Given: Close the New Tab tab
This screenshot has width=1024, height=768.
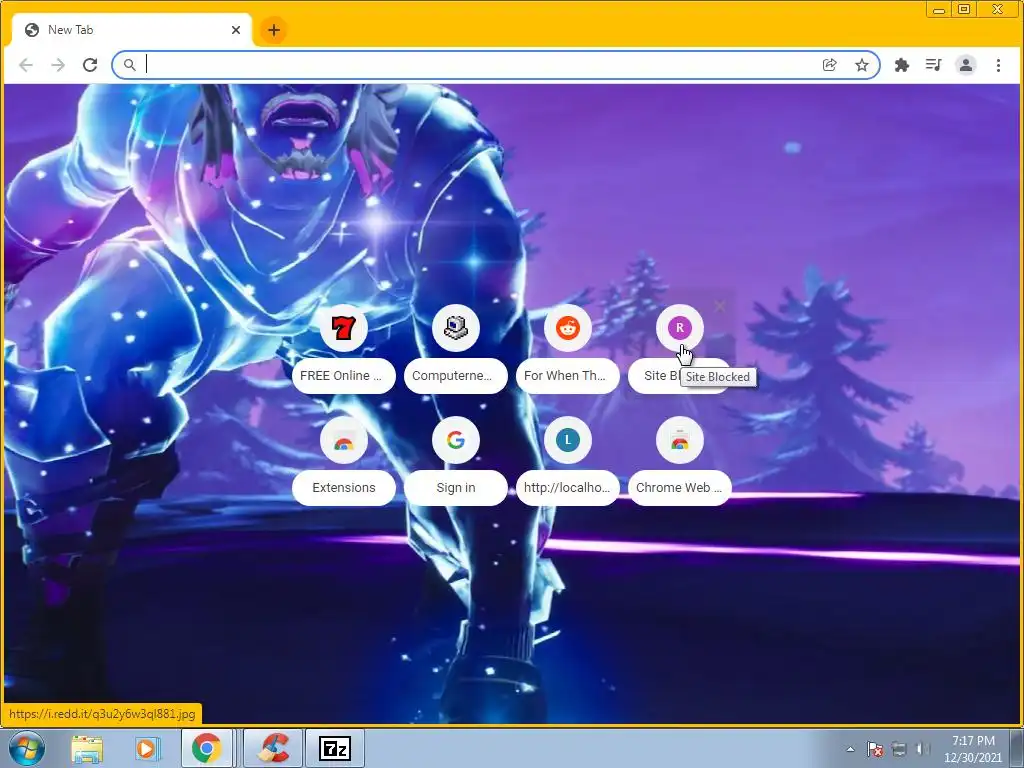Looking at the screenshot, I should click(x=236, y=30).
